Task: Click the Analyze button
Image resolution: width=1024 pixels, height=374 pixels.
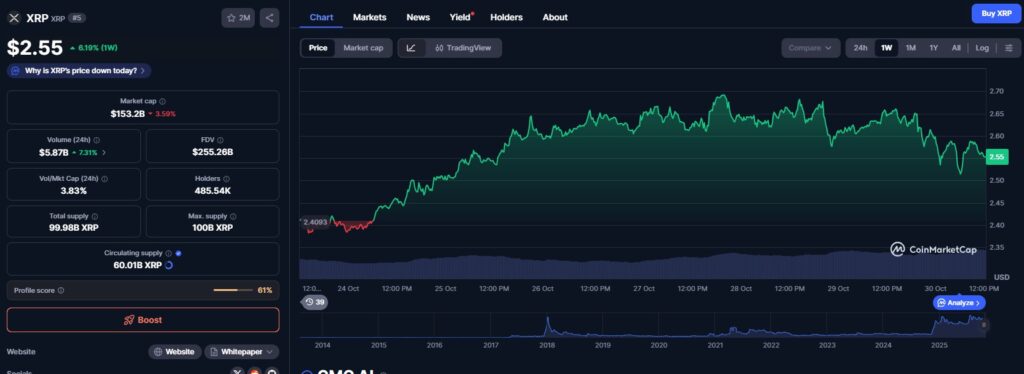Action: pyautogui.click(x=959, y=303)
